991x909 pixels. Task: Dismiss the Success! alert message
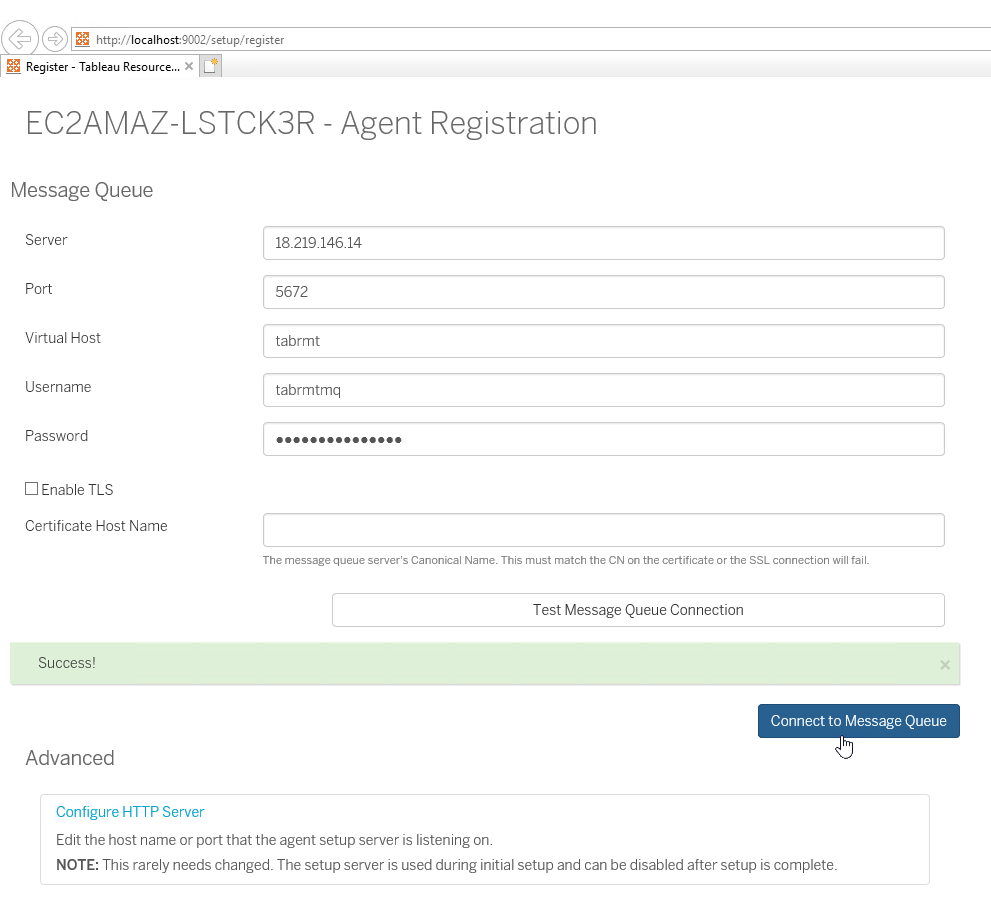tap(945, 664)
